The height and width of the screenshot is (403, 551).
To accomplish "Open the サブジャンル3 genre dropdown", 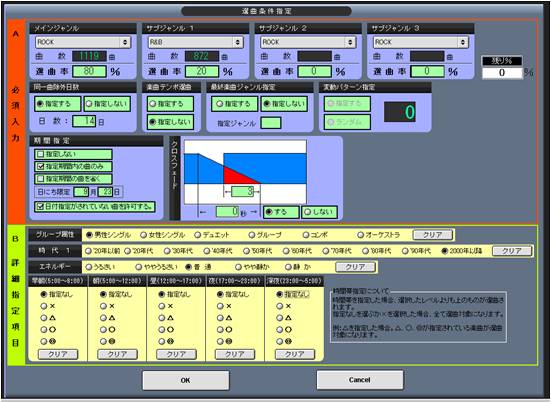I will pyautogui.click(x=420, y=42).
